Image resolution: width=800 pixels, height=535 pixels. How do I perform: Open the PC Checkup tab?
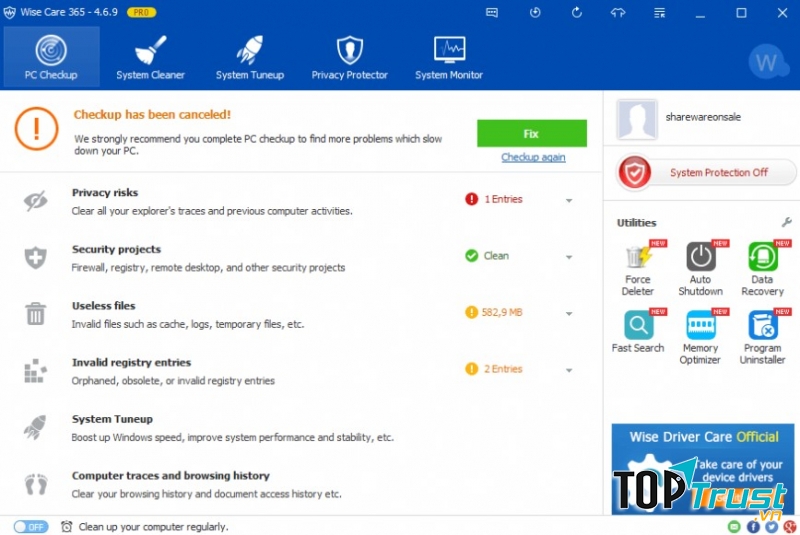click(51, 57)
